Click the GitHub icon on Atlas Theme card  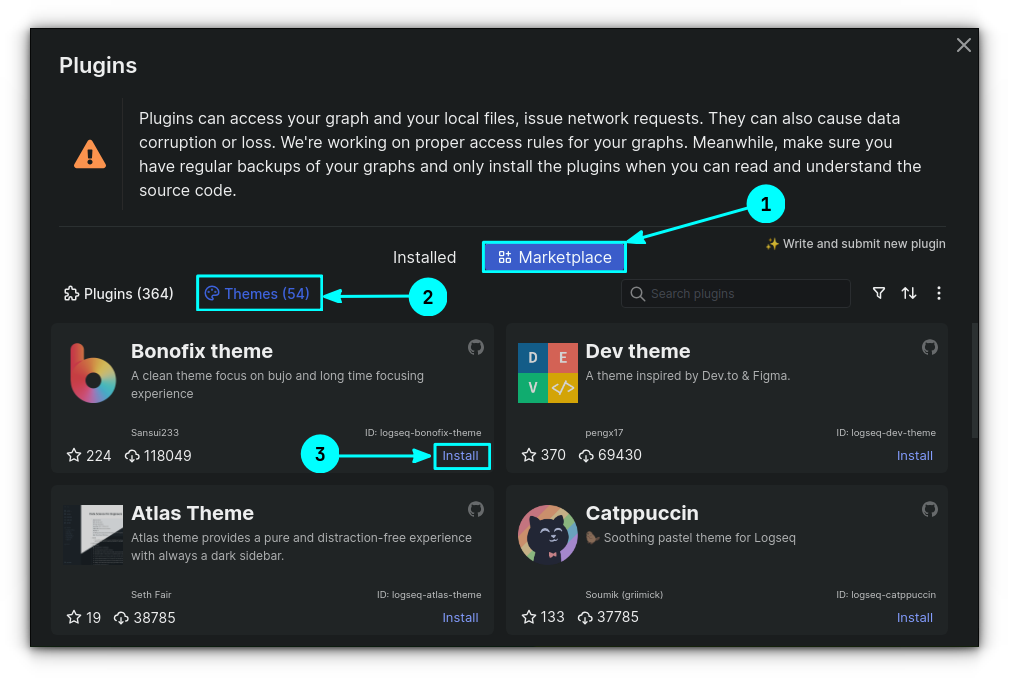[476, 509]
